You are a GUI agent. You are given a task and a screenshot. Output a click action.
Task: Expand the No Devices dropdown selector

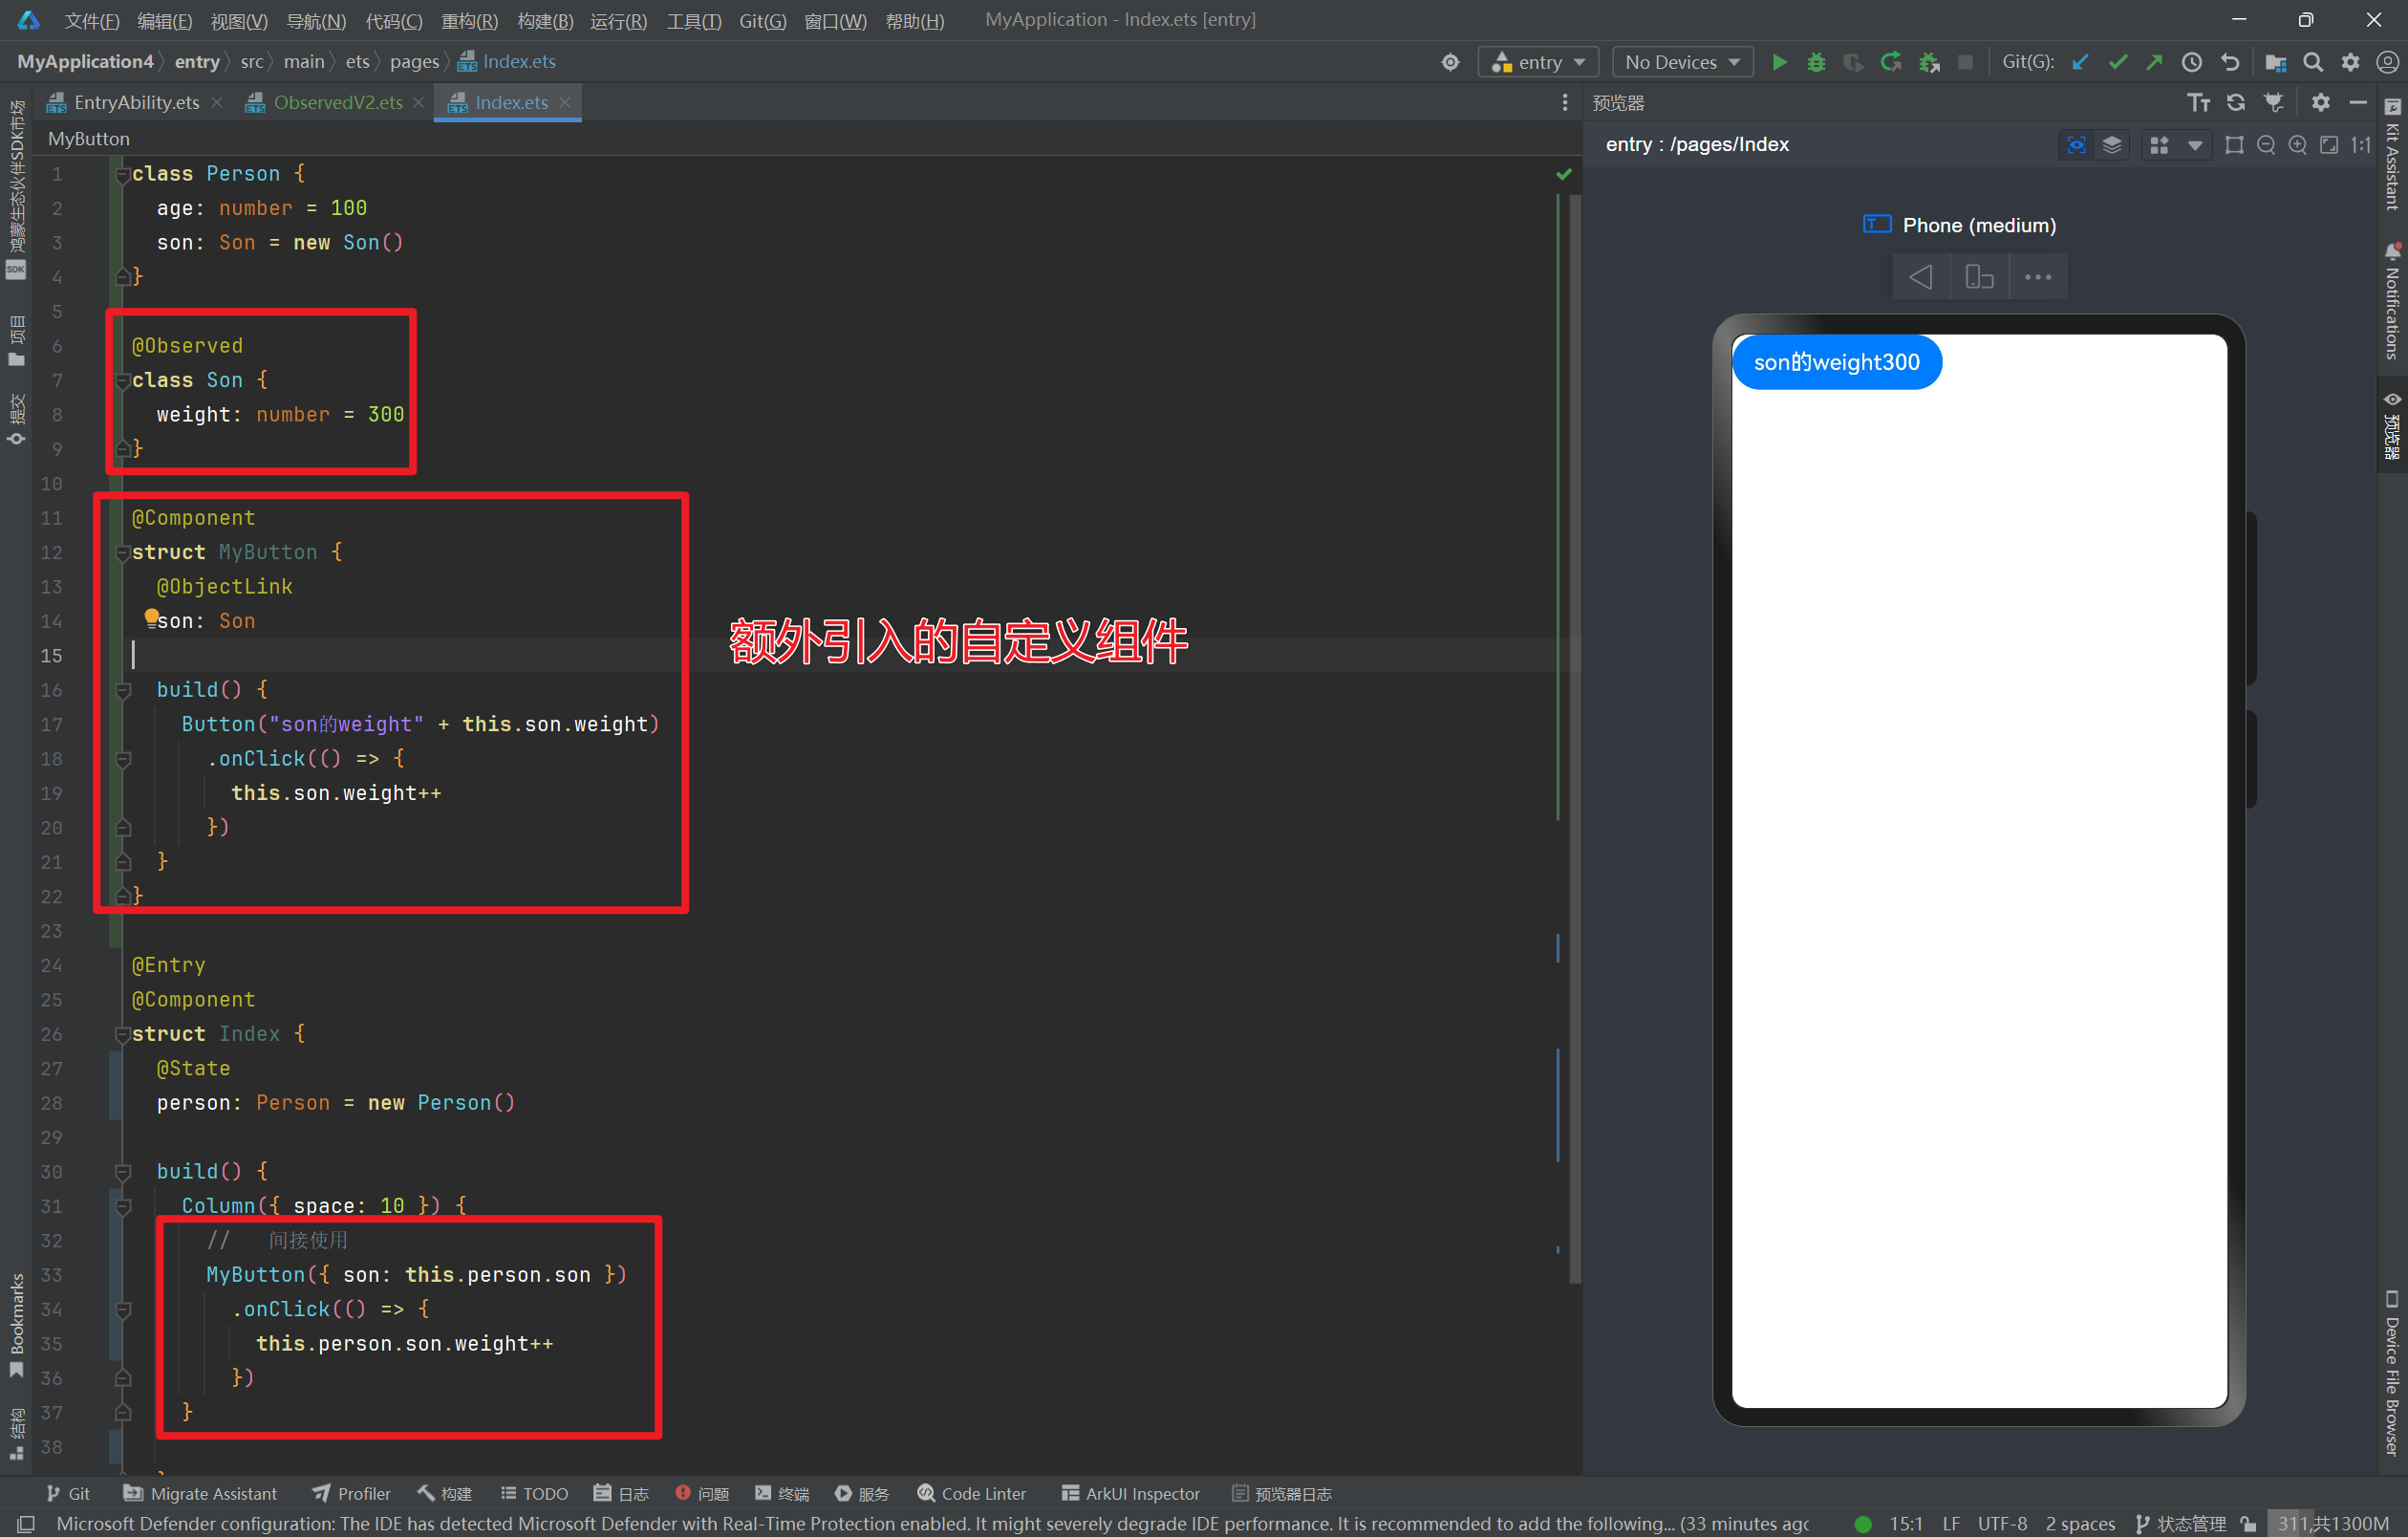pos(1678,61)
